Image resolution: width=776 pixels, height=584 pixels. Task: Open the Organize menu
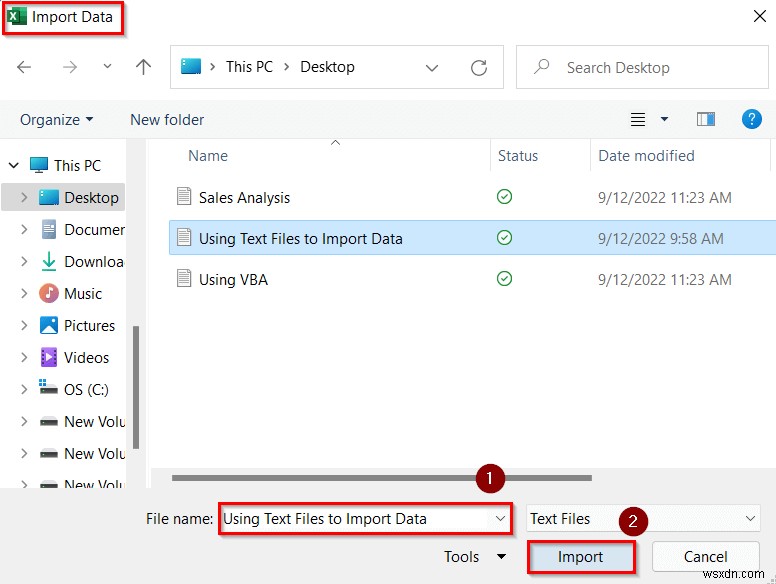click(56, 120)
